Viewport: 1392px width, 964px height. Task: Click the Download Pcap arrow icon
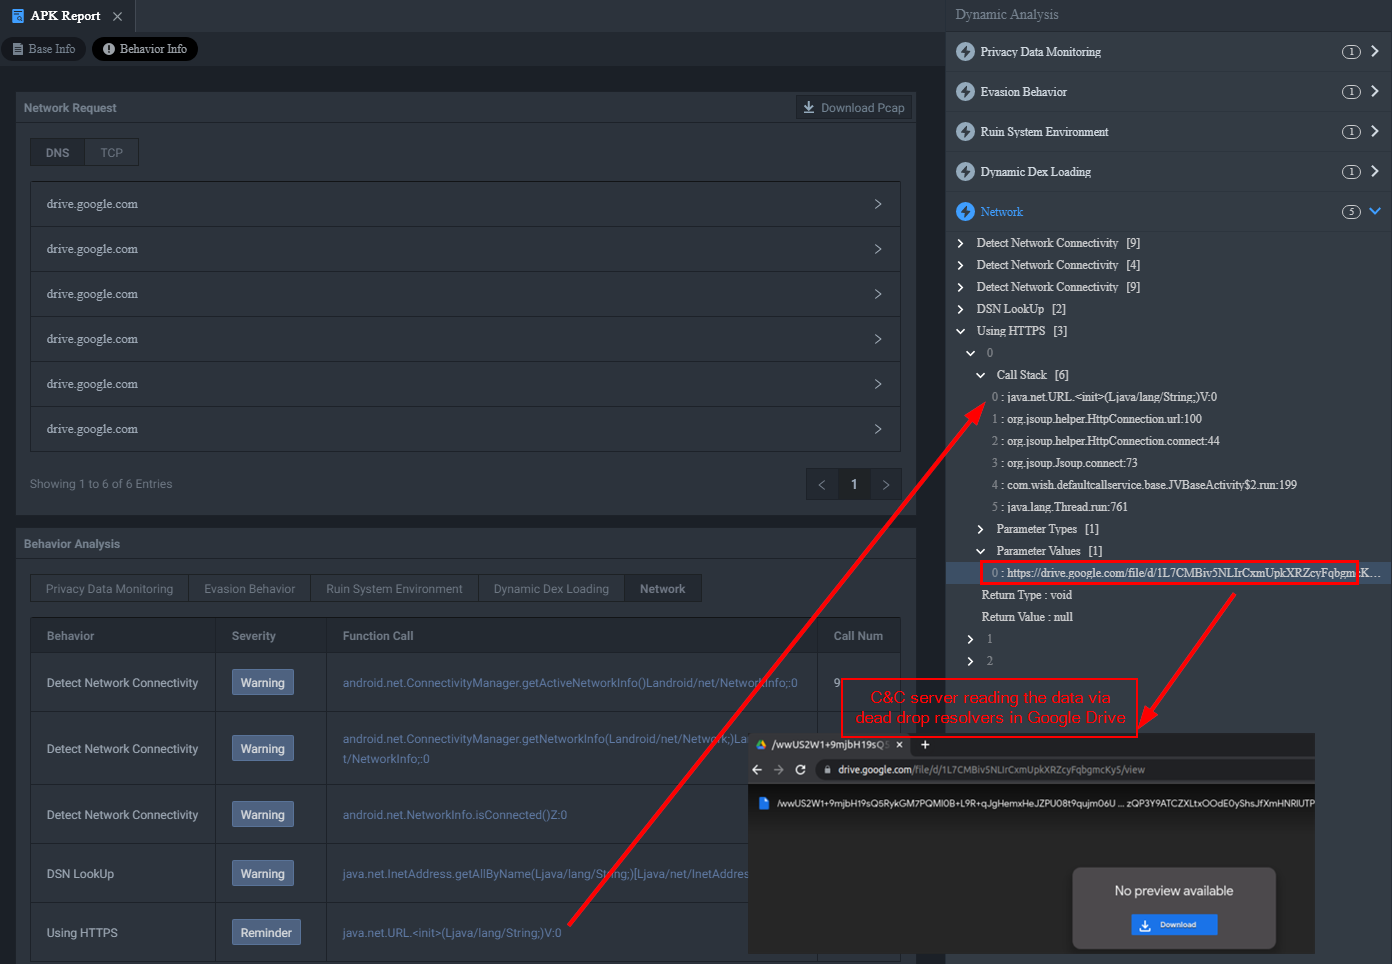tap(809, 108)
